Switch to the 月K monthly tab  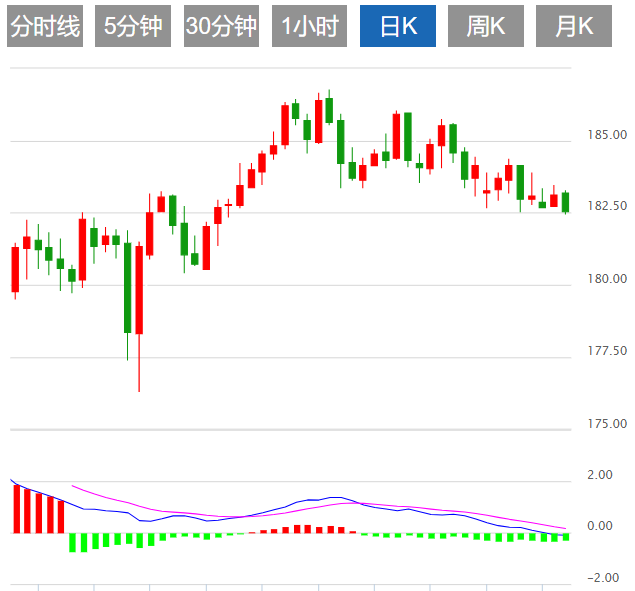coord(574,26)
